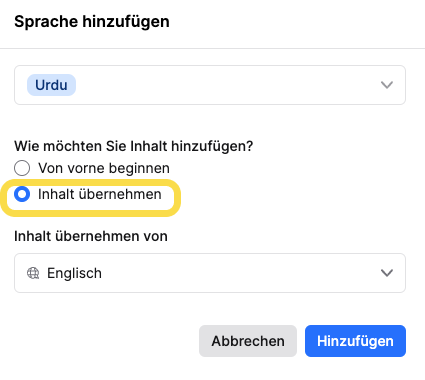The height and width of the screenshot is (380, 425).
Task: Click the 'Von vorne beginnen' label text
Action: (104, 168)
